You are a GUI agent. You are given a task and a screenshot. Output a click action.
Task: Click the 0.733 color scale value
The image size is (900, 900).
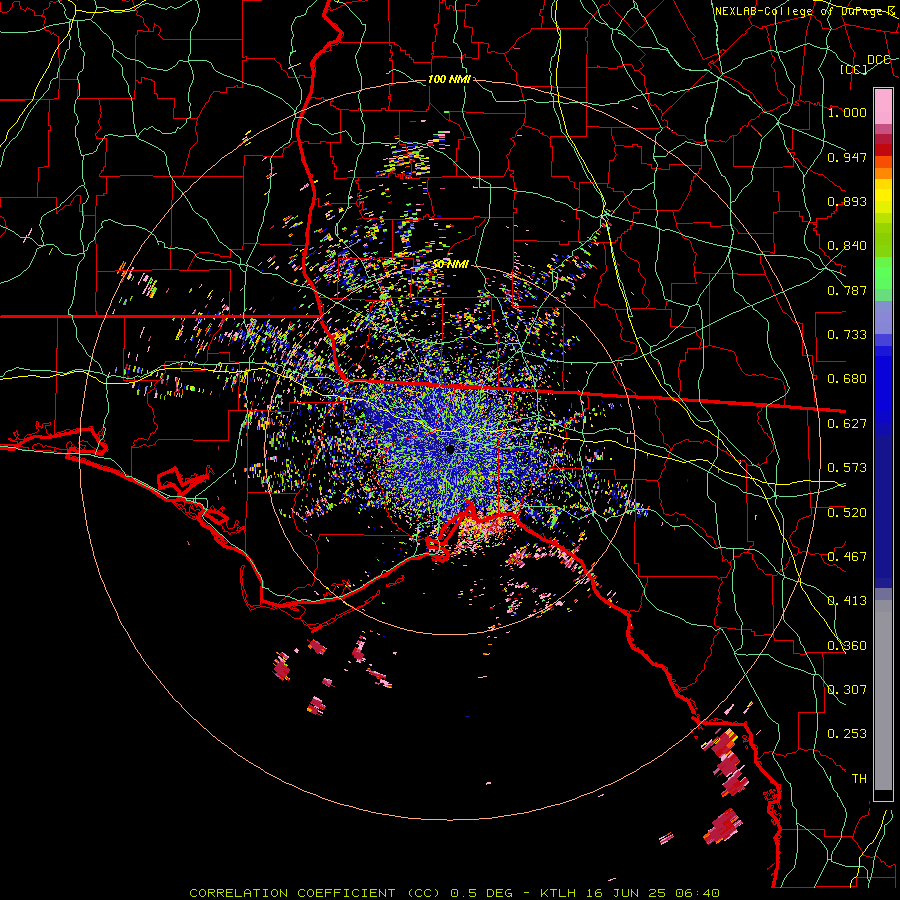coord(847,335)
